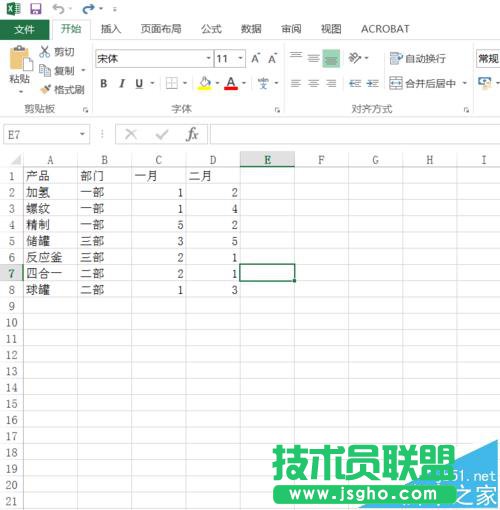Toggle Bold formatting
Viewport: 500px width, 510px height.
(104, 83)
